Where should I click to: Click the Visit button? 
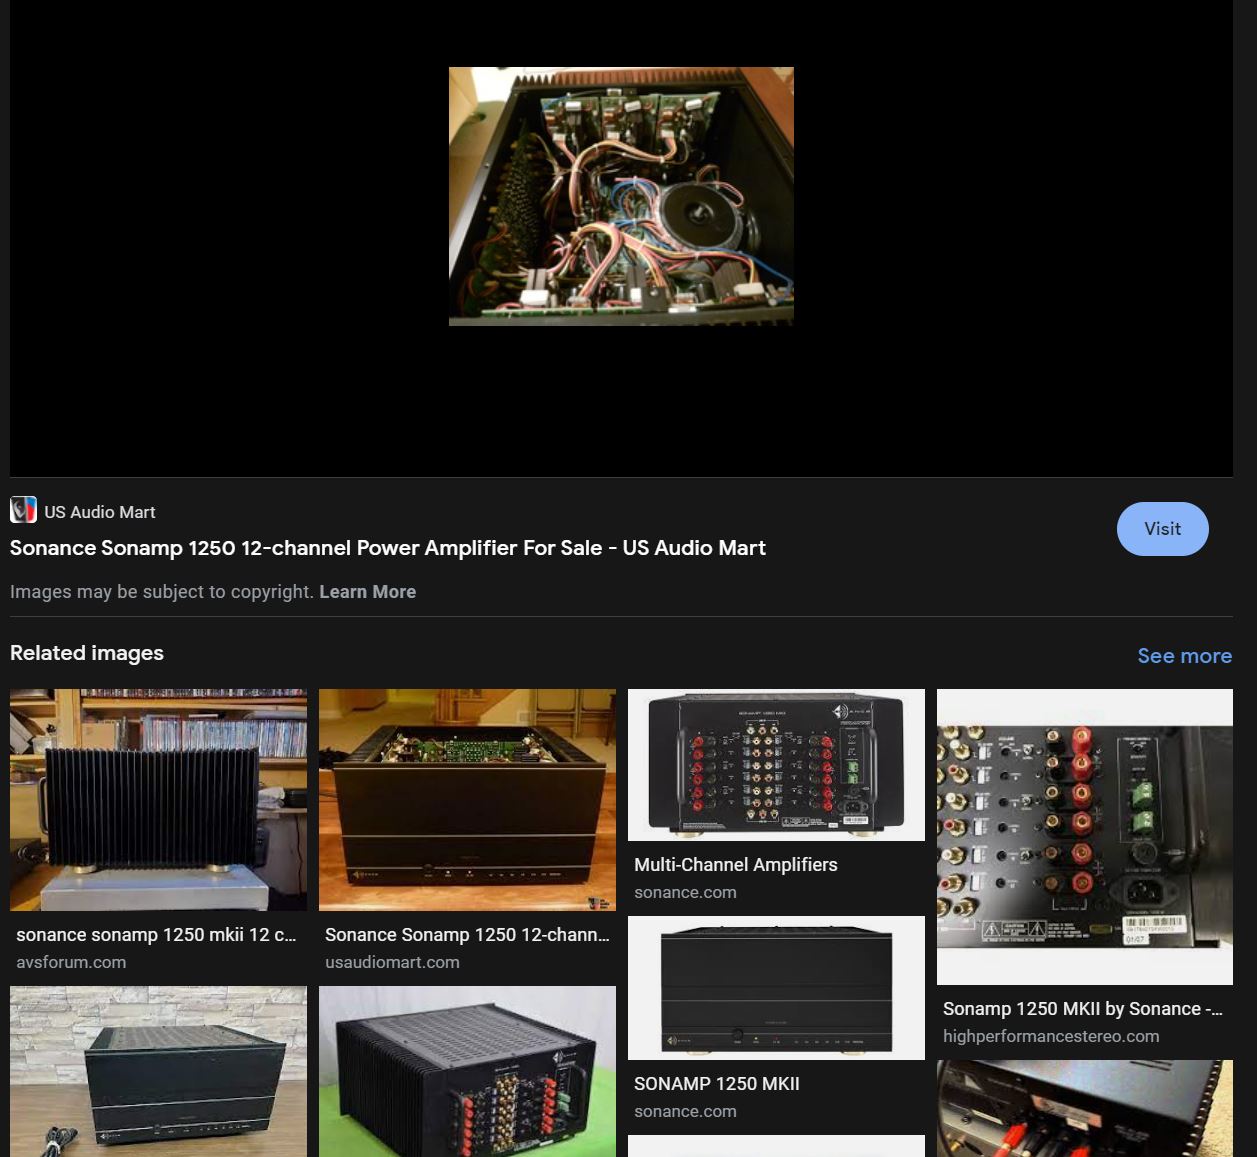coord(1162,529)
